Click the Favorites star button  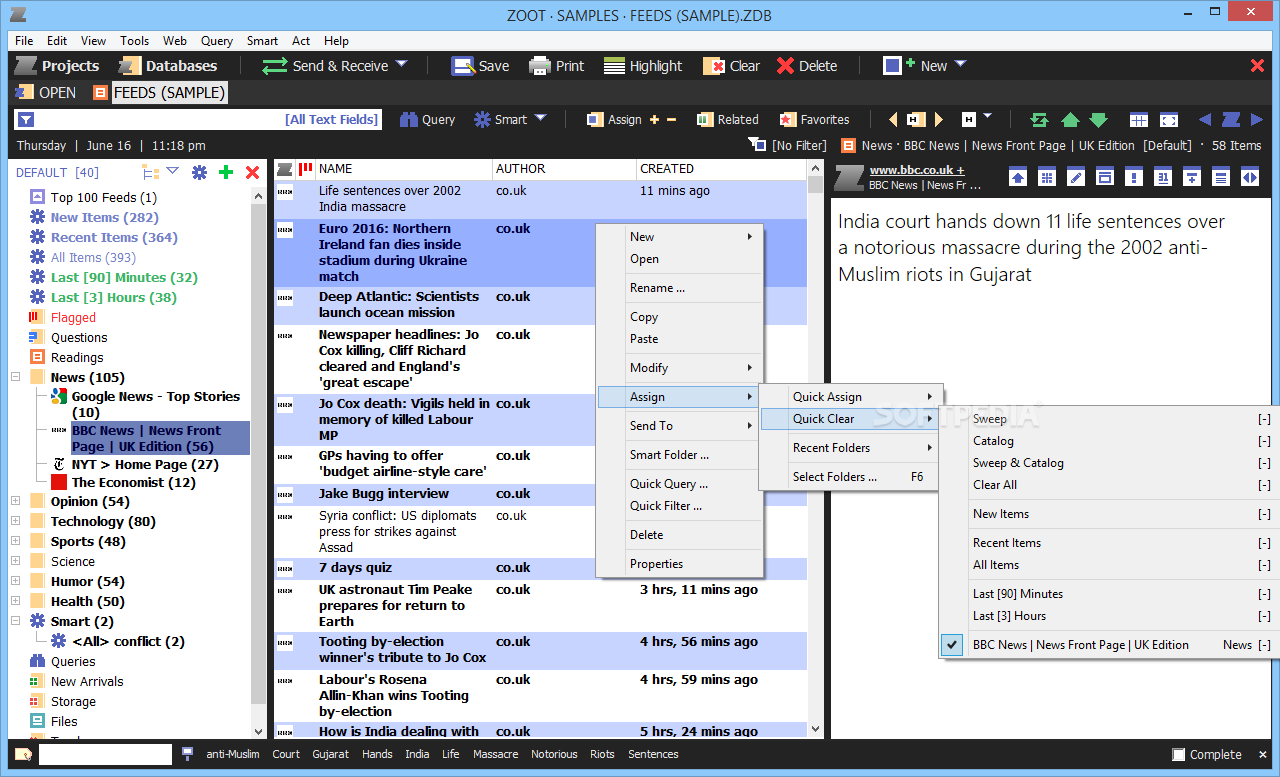(x=814, y=120)
